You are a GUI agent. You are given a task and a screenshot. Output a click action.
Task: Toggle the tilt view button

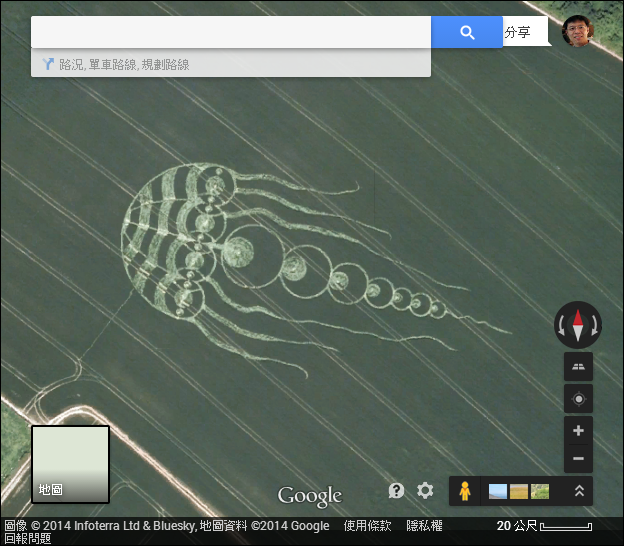578,367
